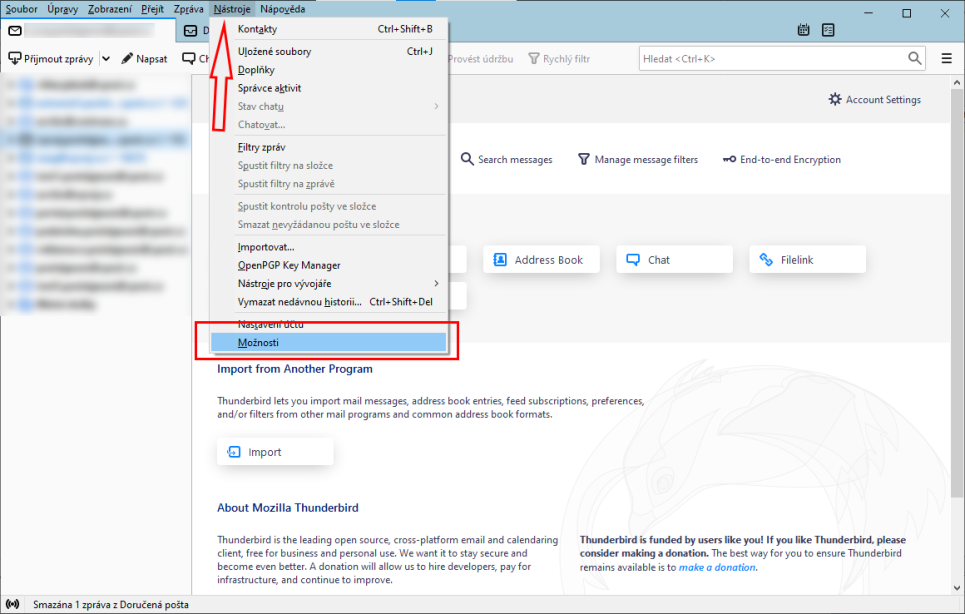
Task: Click the Import button
Action: tap(275, 452)
